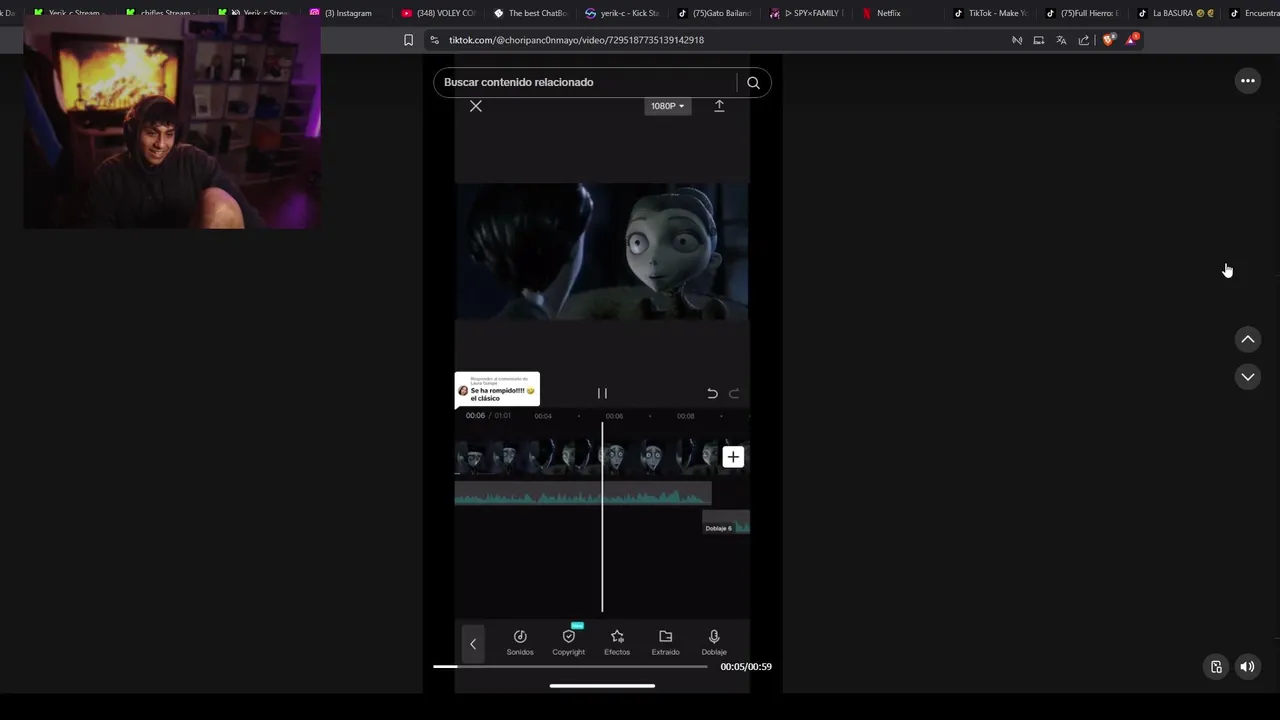The image size is (1280, 720).
Task: Click the tiktok.com URL in address bar
Action: (576, 40)
